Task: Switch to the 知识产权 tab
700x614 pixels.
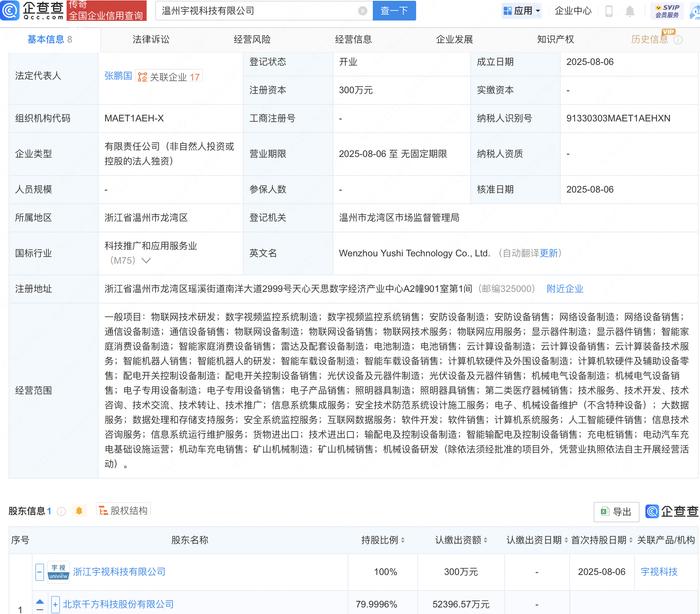Action: [x=555, y=39]
